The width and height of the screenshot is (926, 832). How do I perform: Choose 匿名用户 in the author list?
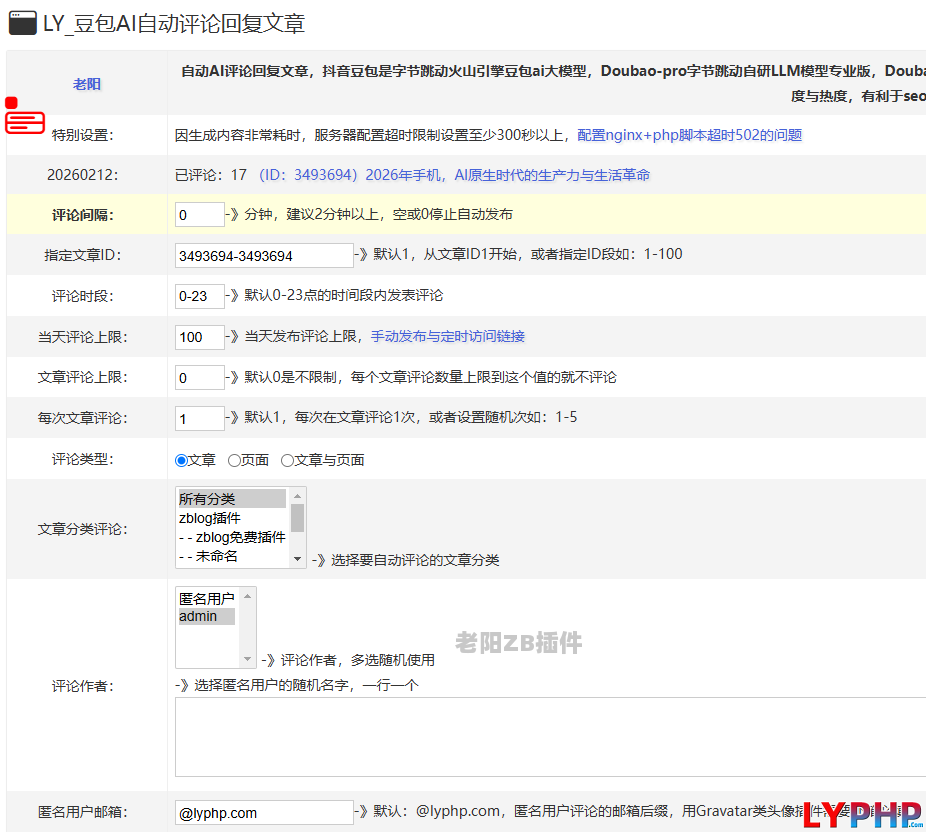click(x=206, y=598)
